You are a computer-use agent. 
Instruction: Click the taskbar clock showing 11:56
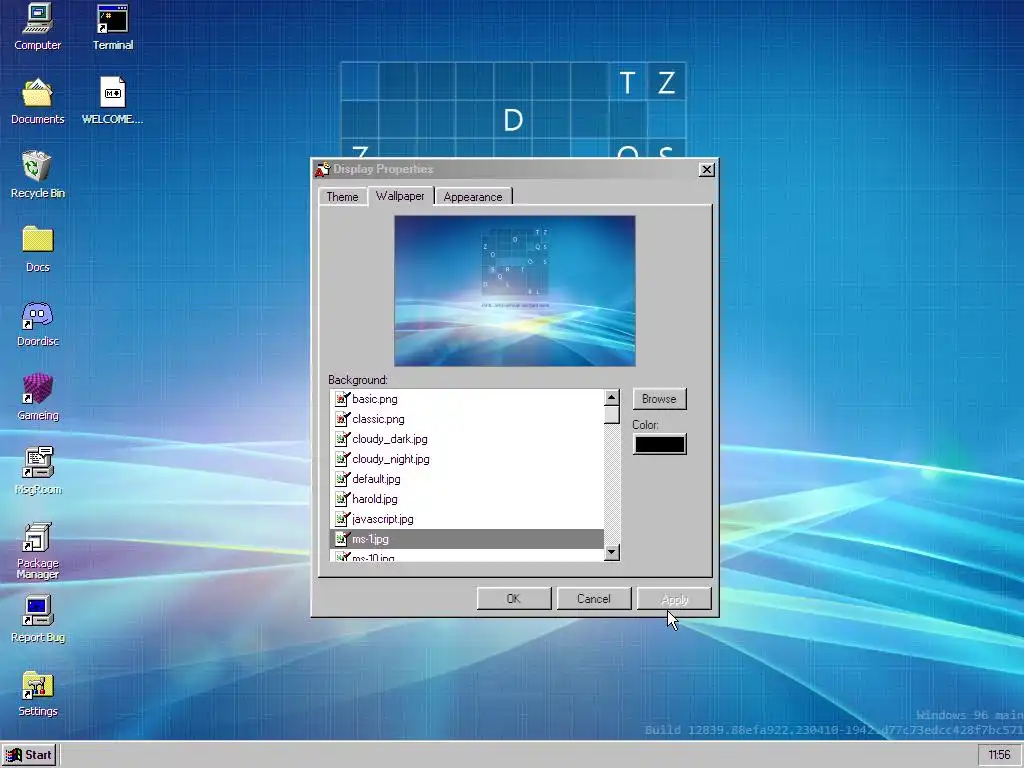(x=999, y=755)
